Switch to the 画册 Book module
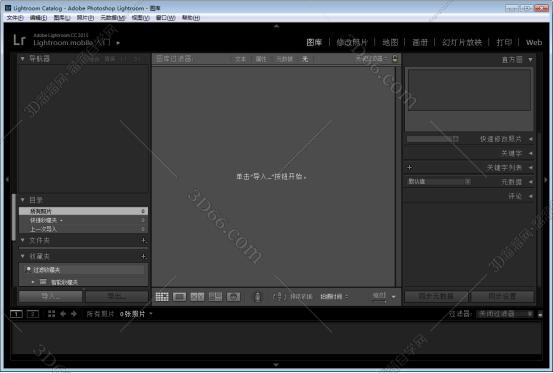This screenshot has width=553, height=373. pos(420,42)
